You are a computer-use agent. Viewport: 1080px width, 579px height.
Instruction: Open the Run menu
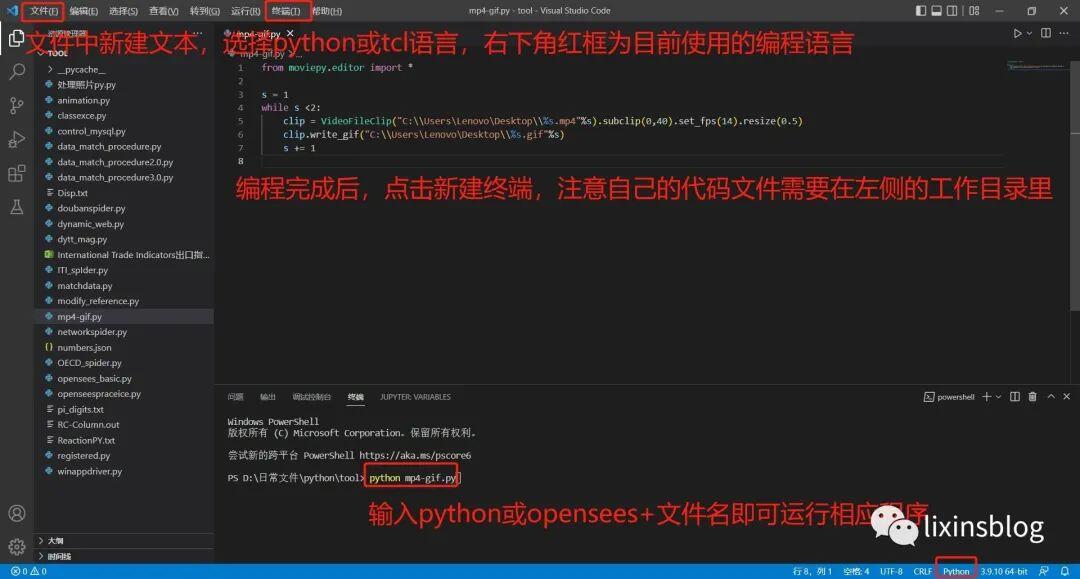245,11
